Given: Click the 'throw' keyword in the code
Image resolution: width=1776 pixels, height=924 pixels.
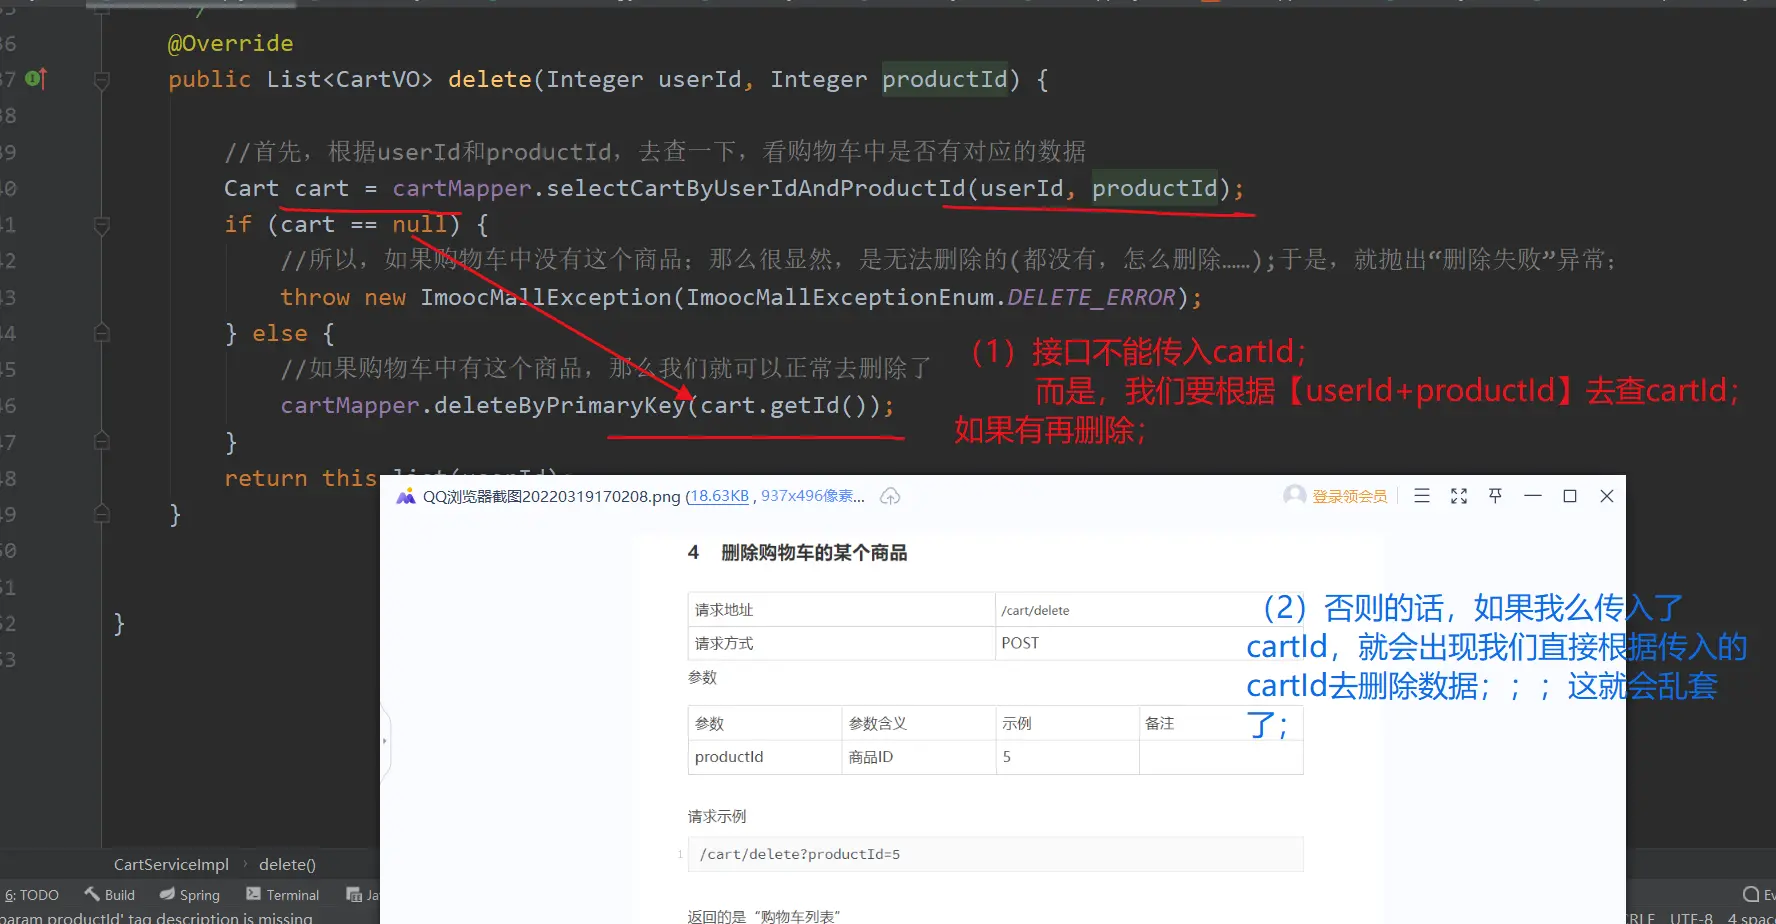Looking at the screenshot, I should coord(315,297).
